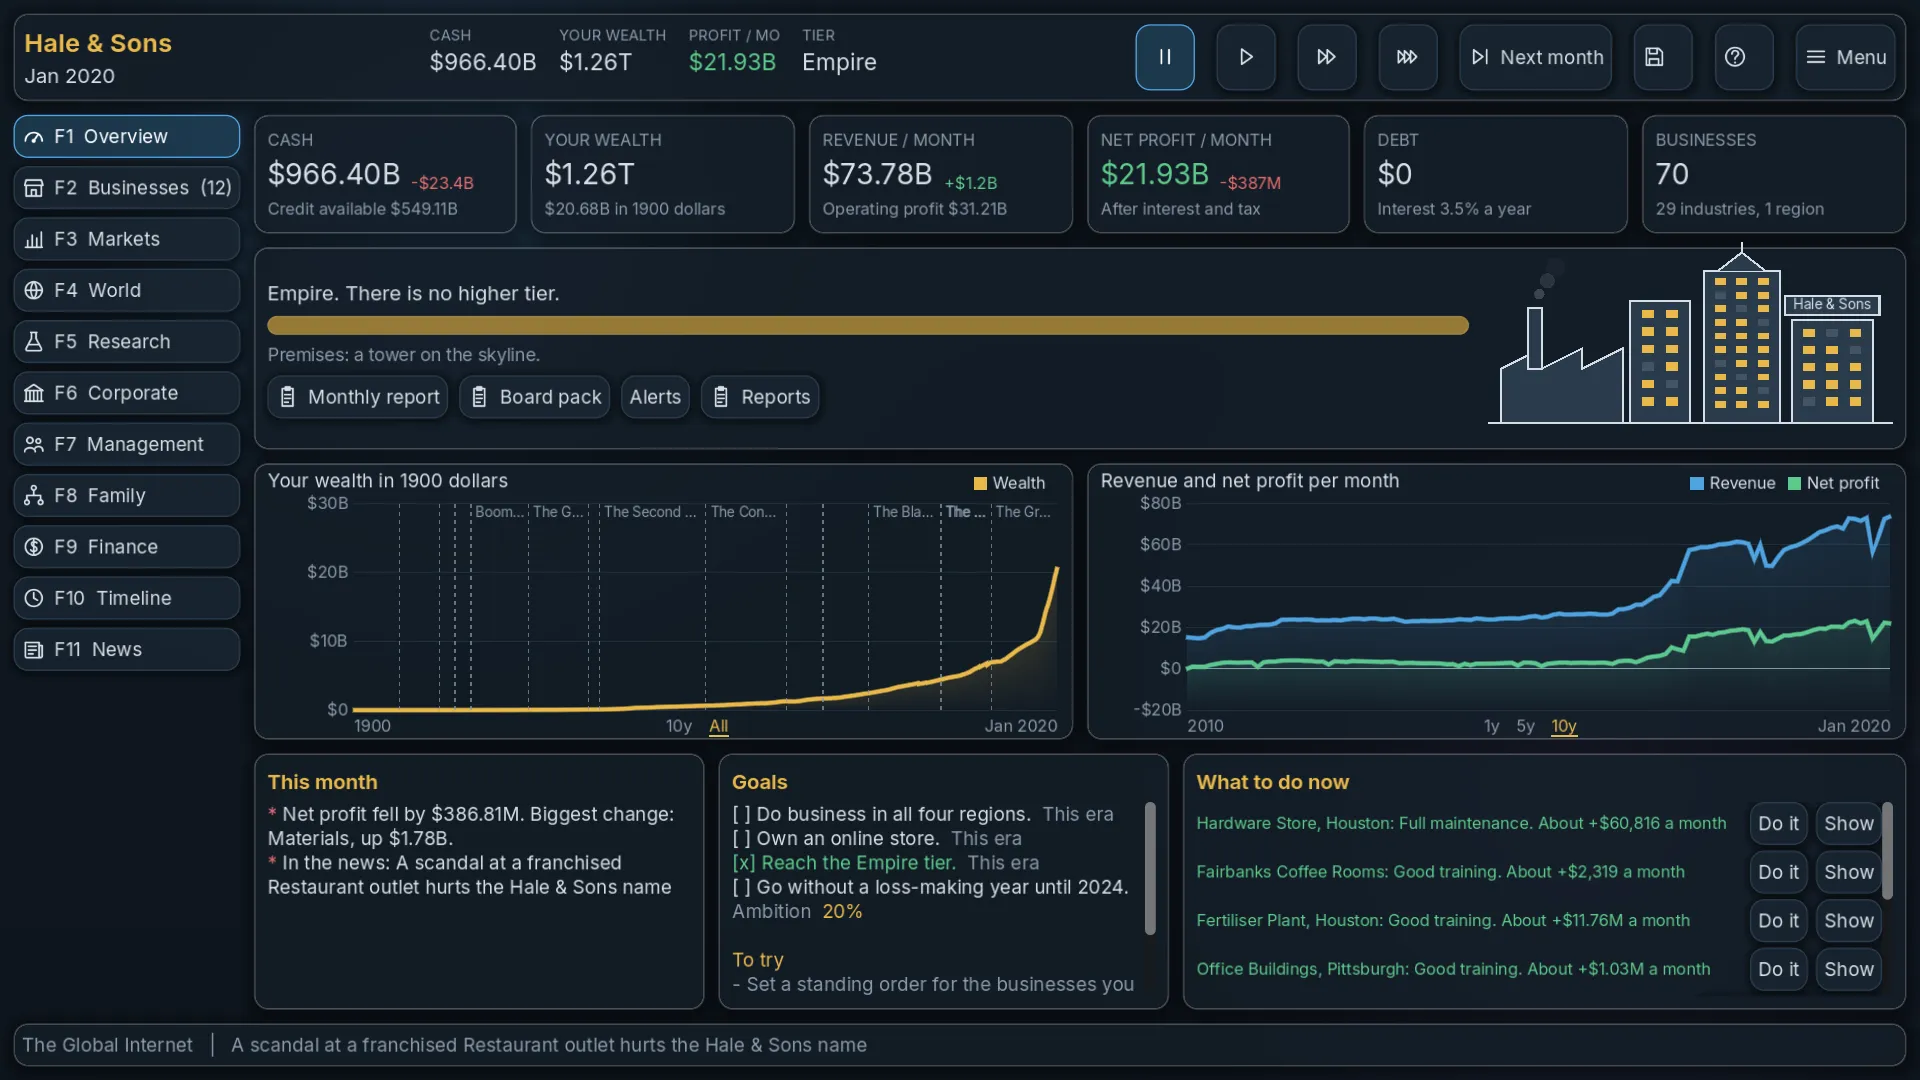Toggle Wealth legend swatch
This screenshot has height=1080, width=1920.
point(980,483)
